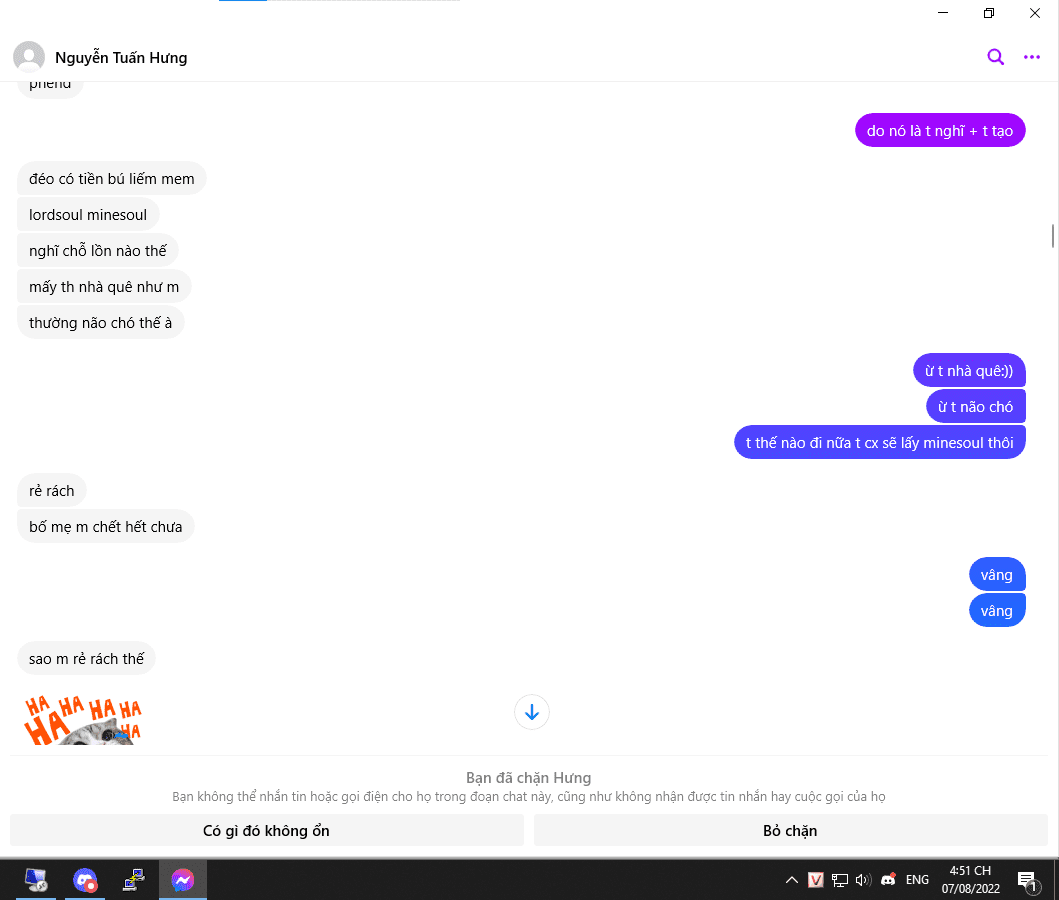
Task: Select message "ừ t nhà quê:))"
Action: tap(969, 371)
